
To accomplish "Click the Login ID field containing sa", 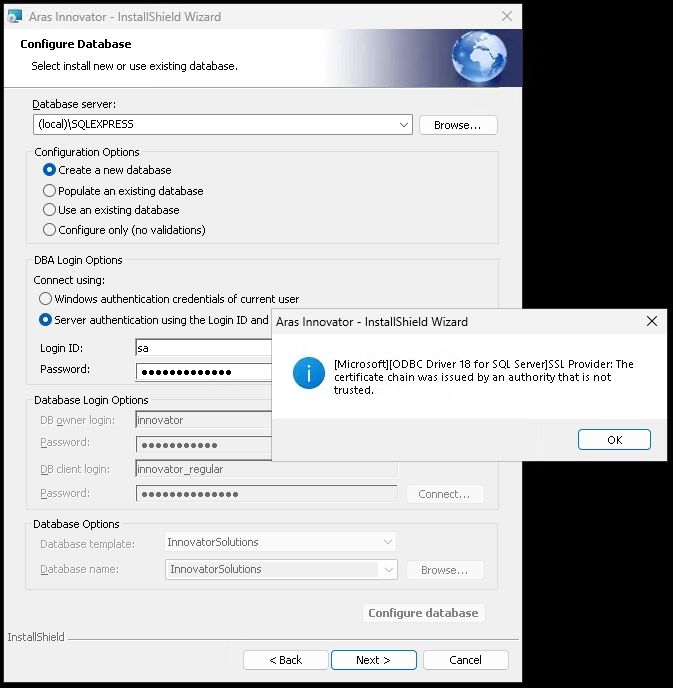I will pos(204,348).
